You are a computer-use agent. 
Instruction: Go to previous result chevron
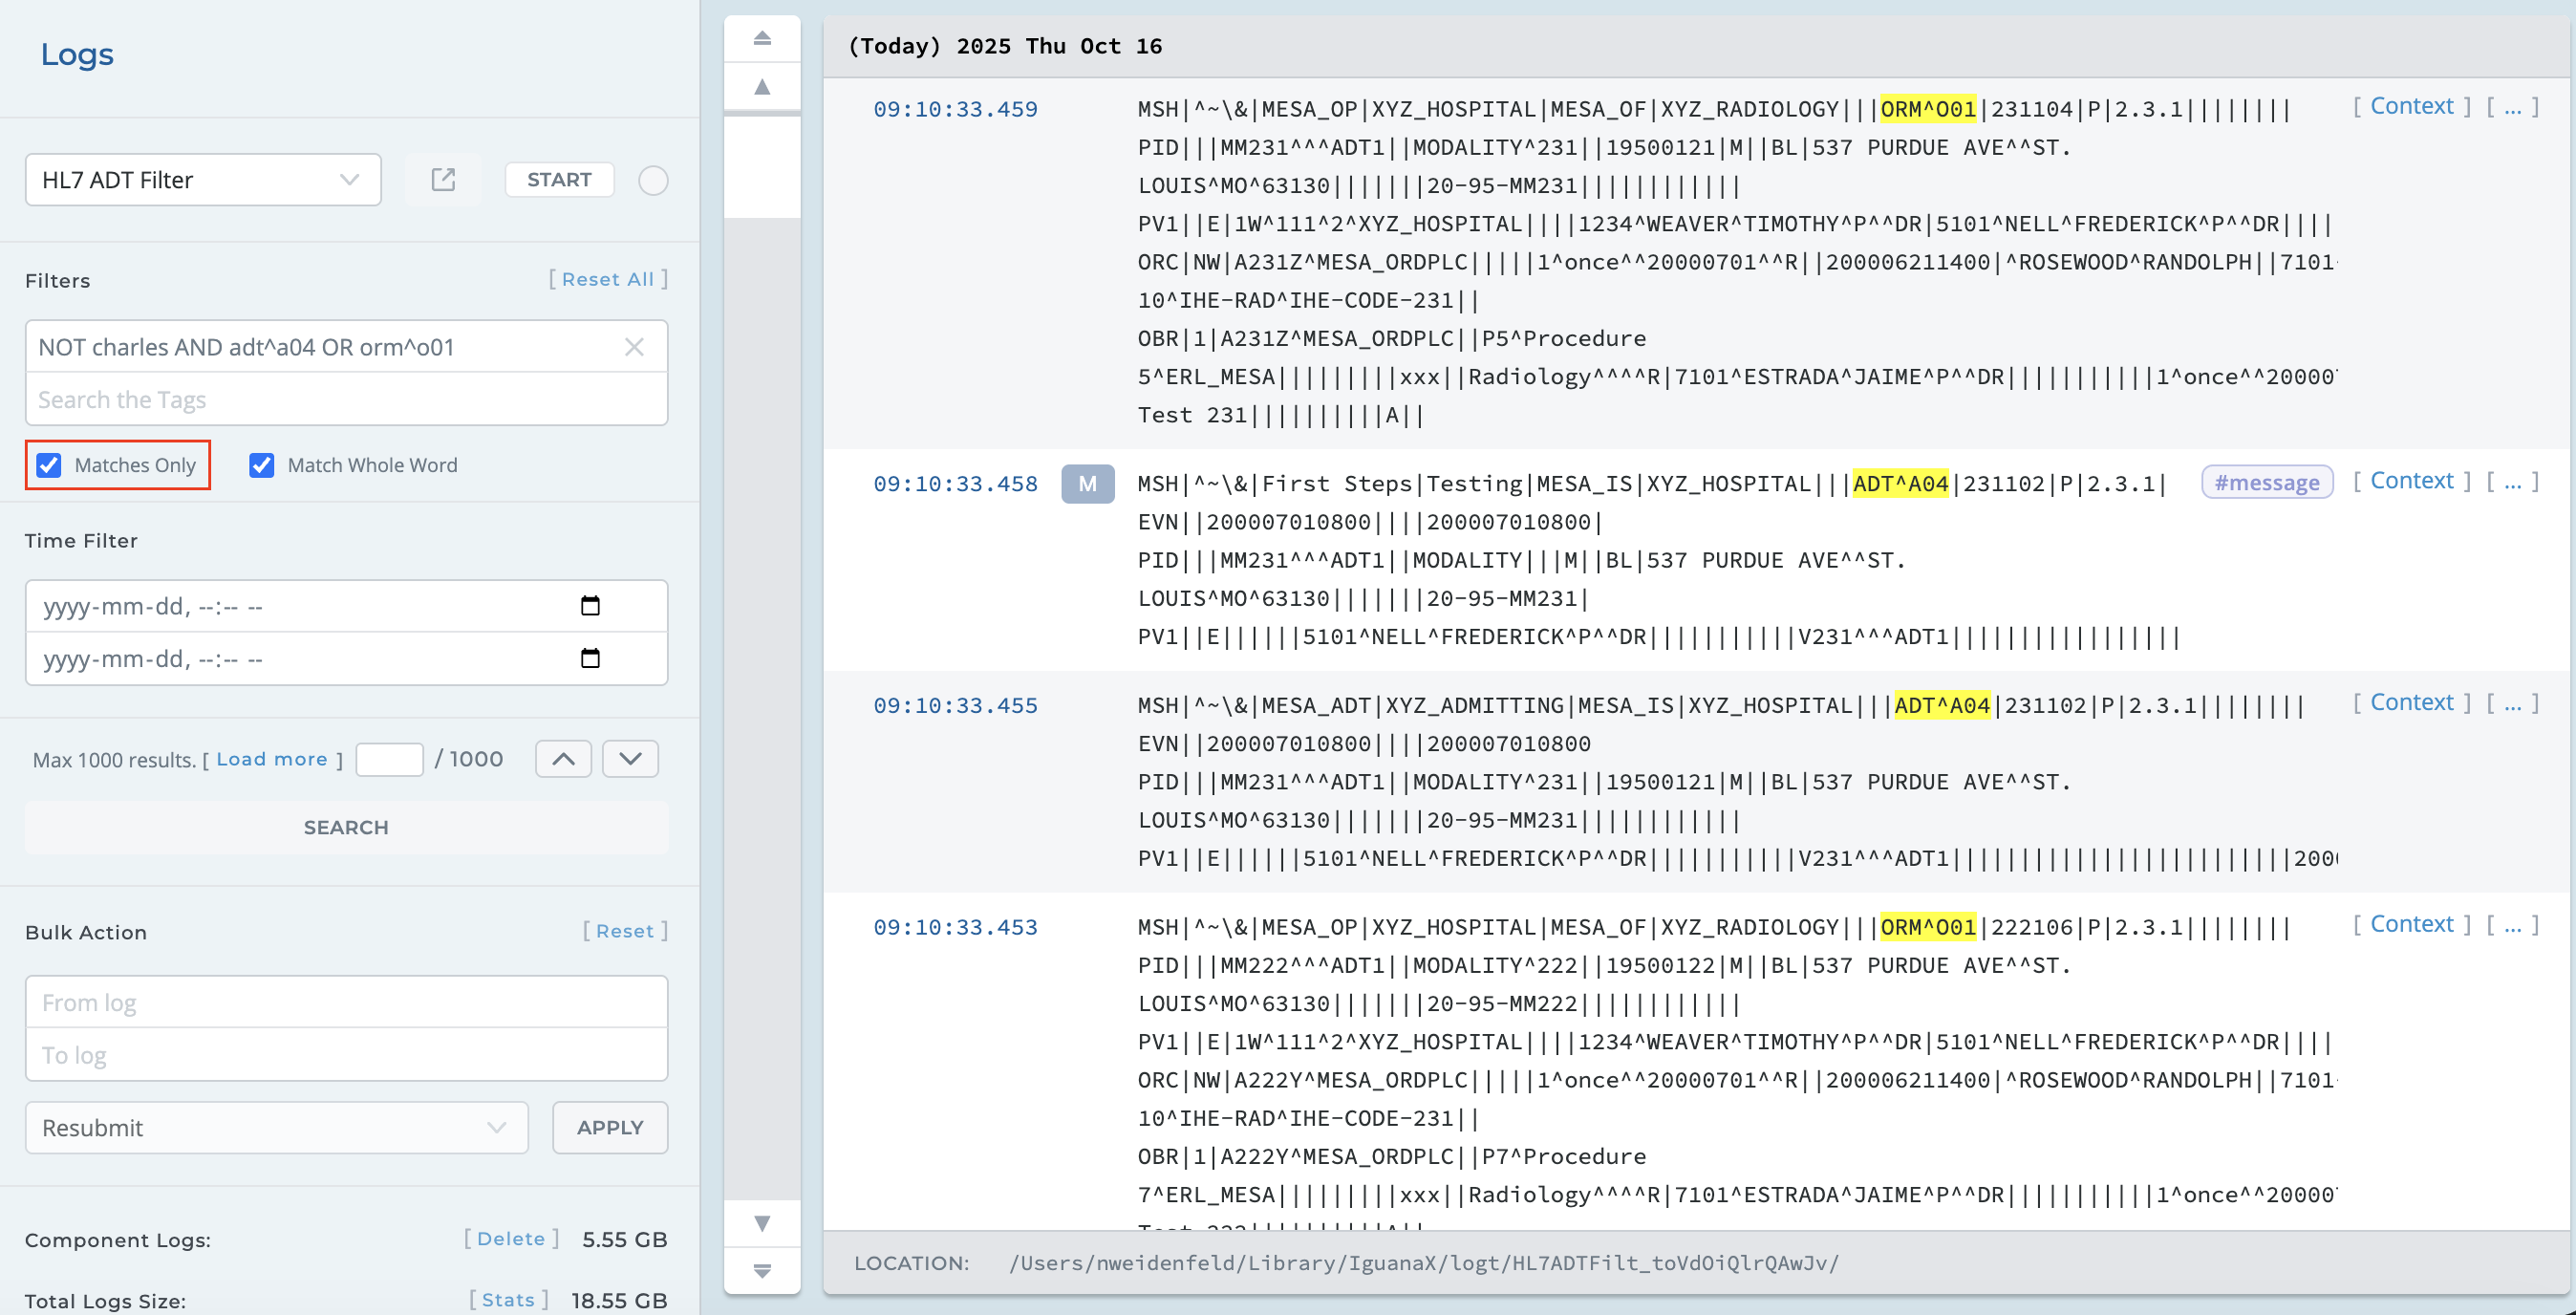click(x=563, y=758)
